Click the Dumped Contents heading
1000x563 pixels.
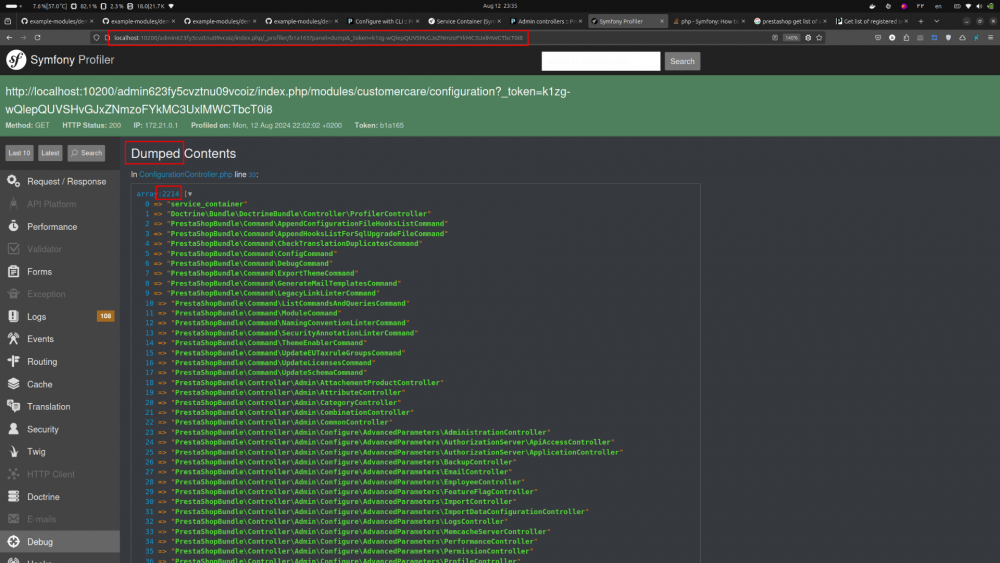183,154
